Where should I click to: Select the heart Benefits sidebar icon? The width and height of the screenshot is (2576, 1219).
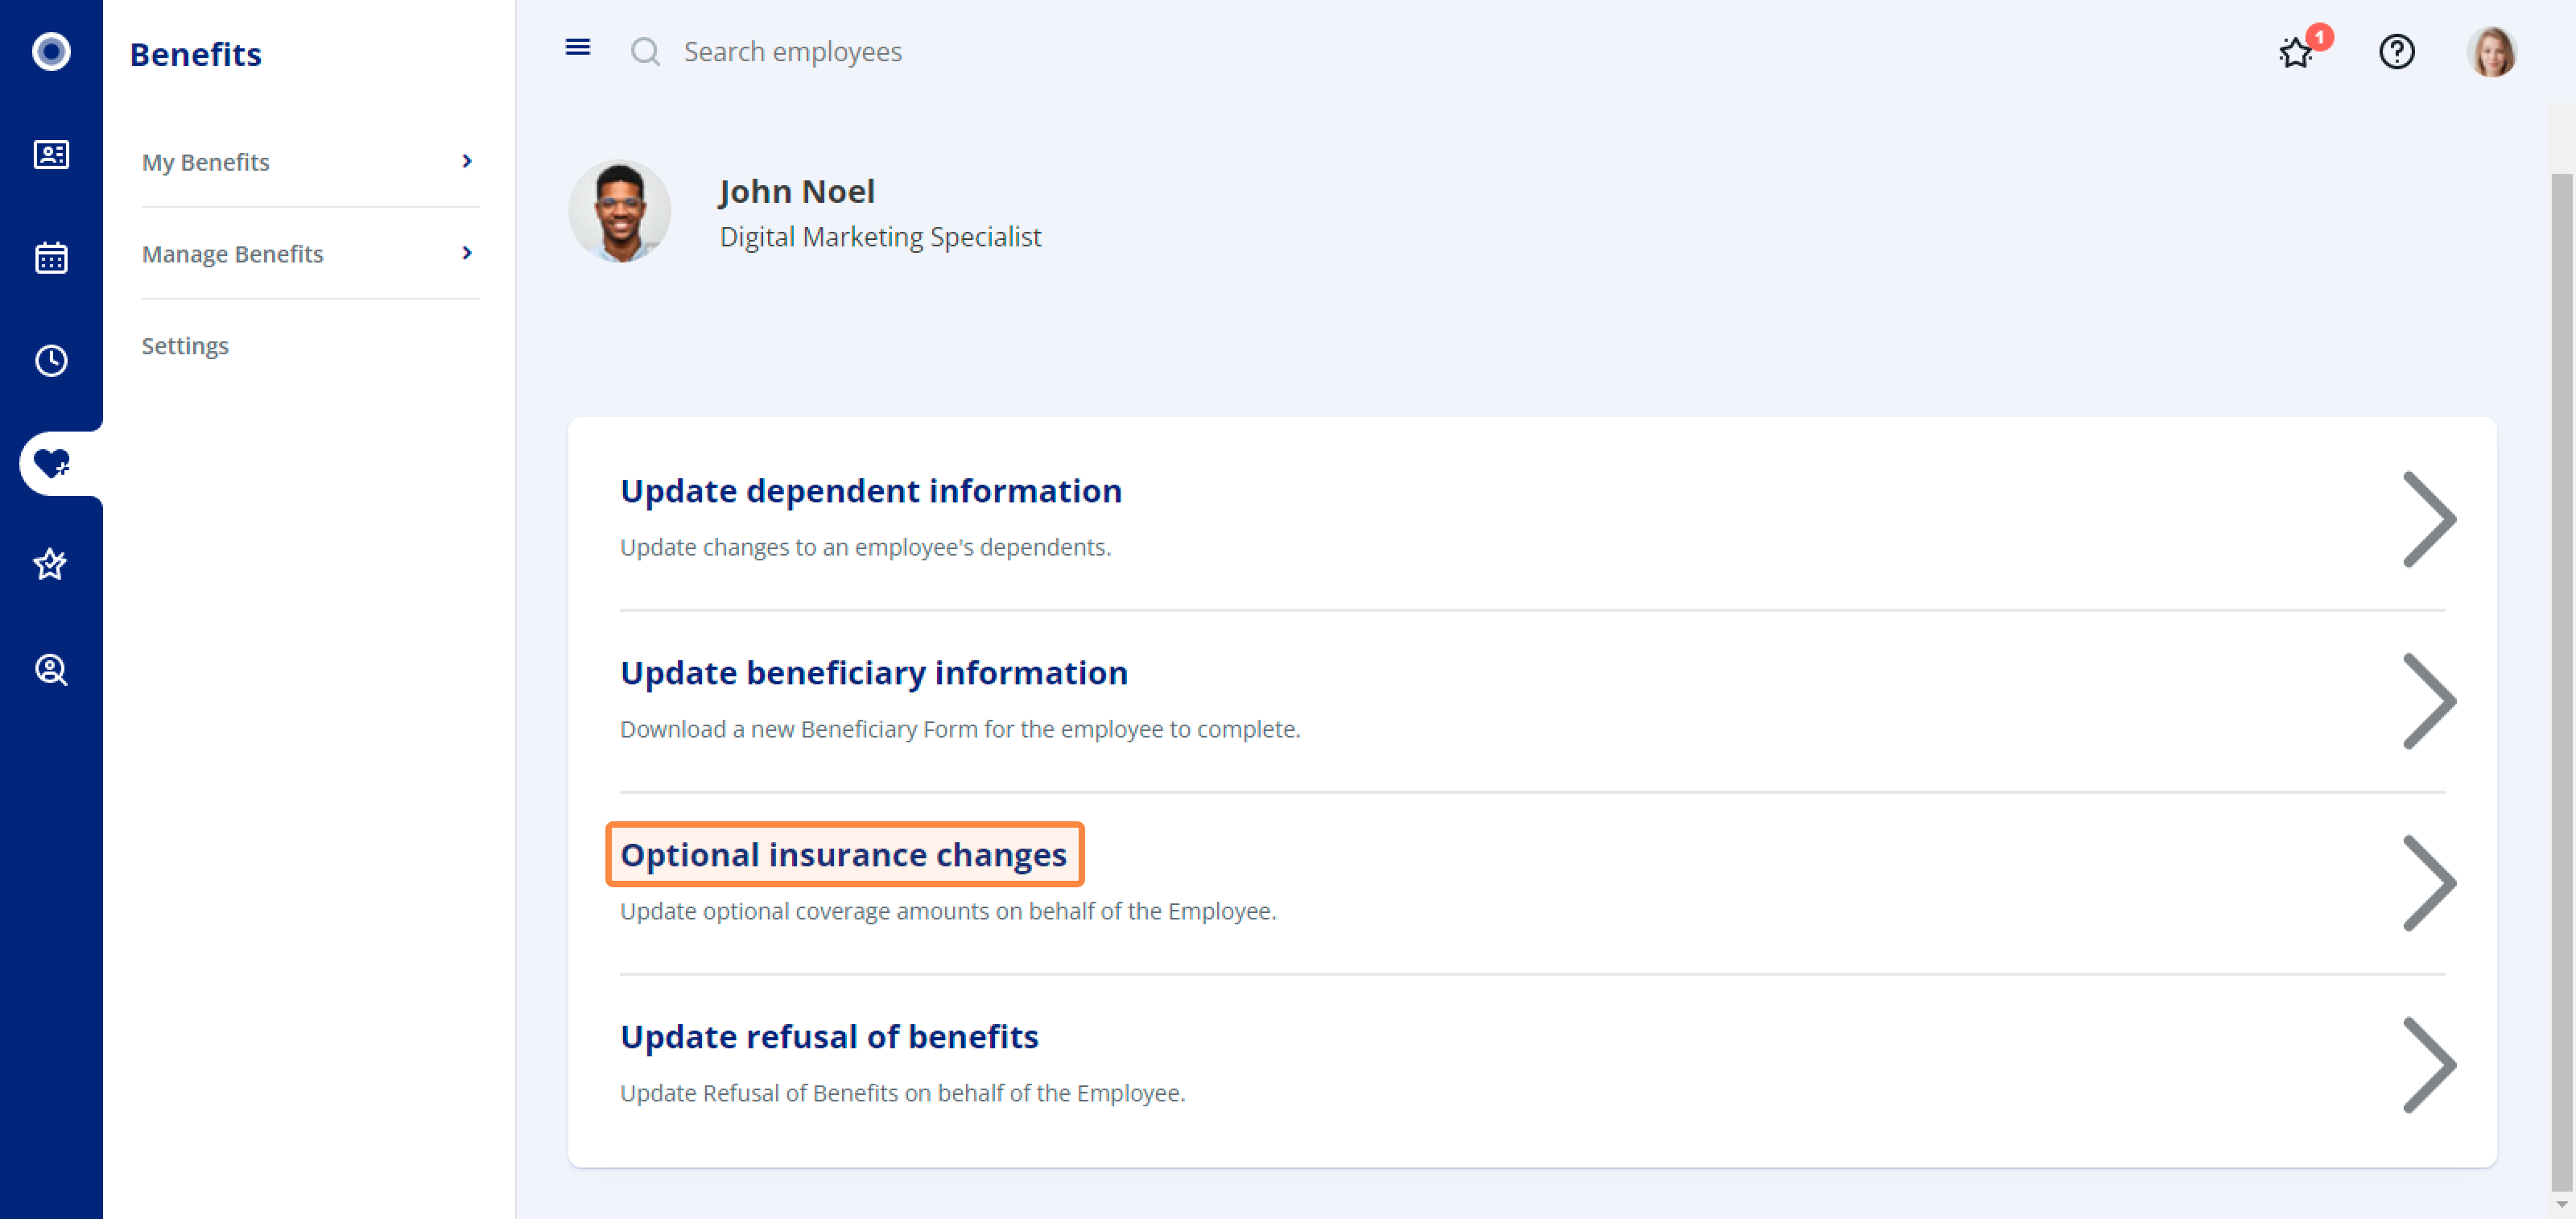pos(51,463)
